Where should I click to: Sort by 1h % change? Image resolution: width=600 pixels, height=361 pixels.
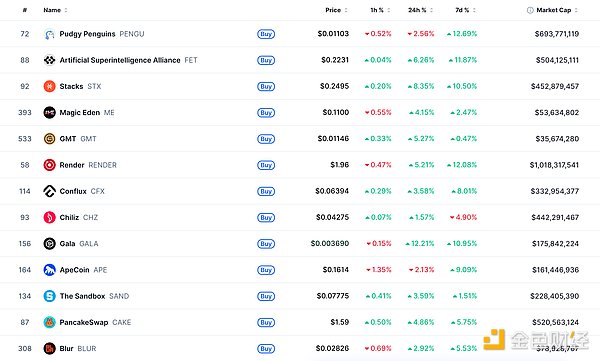point(380,10)
